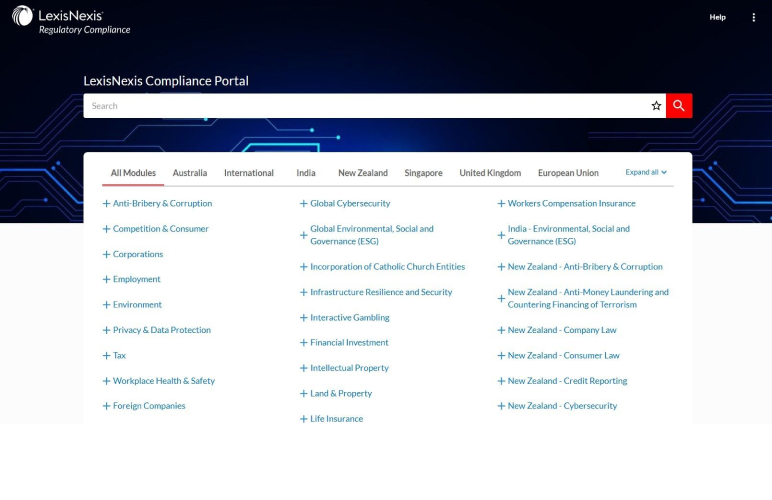
Task: Open New Zealand - Company Law link
Action: pyautogui.click(x=562, y=330)
